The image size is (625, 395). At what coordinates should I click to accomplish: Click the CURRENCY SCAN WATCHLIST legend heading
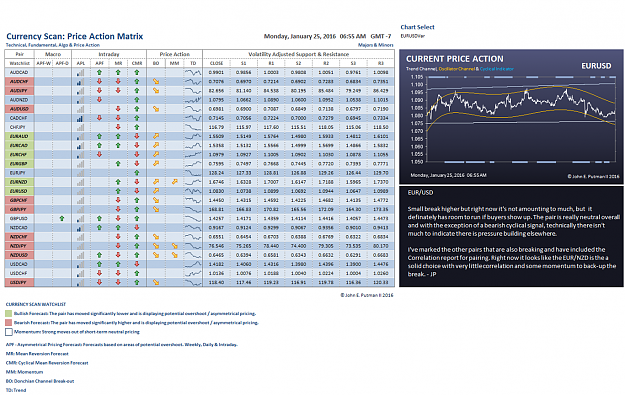pos(36,304)
